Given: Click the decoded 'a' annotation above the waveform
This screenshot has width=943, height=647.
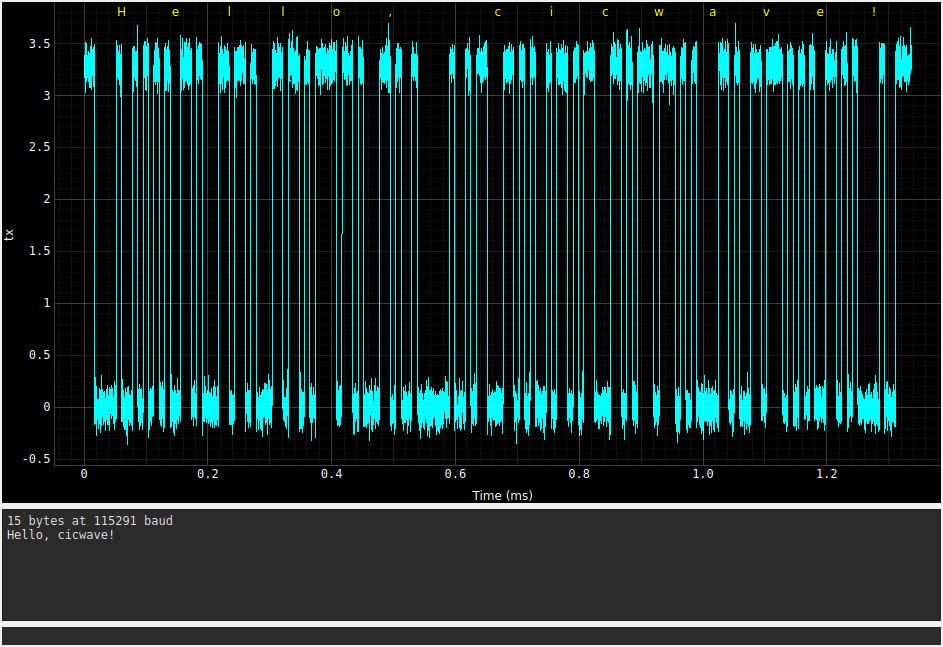Looking at the screenshot, I should tap(712, 12).
